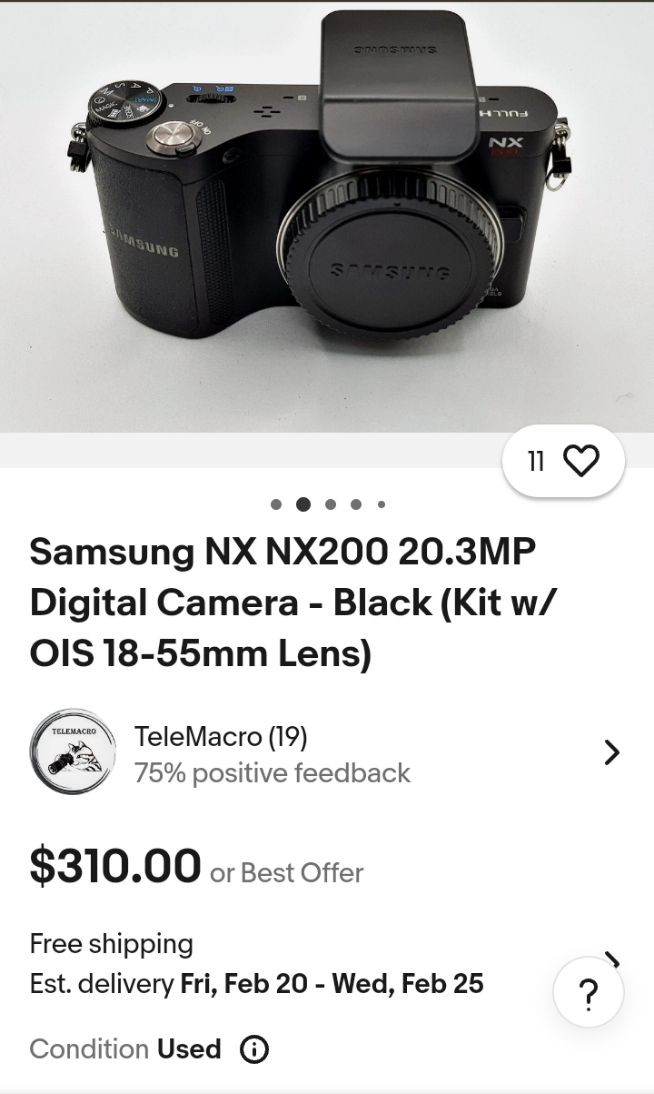Tap the Free shipping label
The image size is (654, 1094).
pyautogui.click(x=111, y=943)
